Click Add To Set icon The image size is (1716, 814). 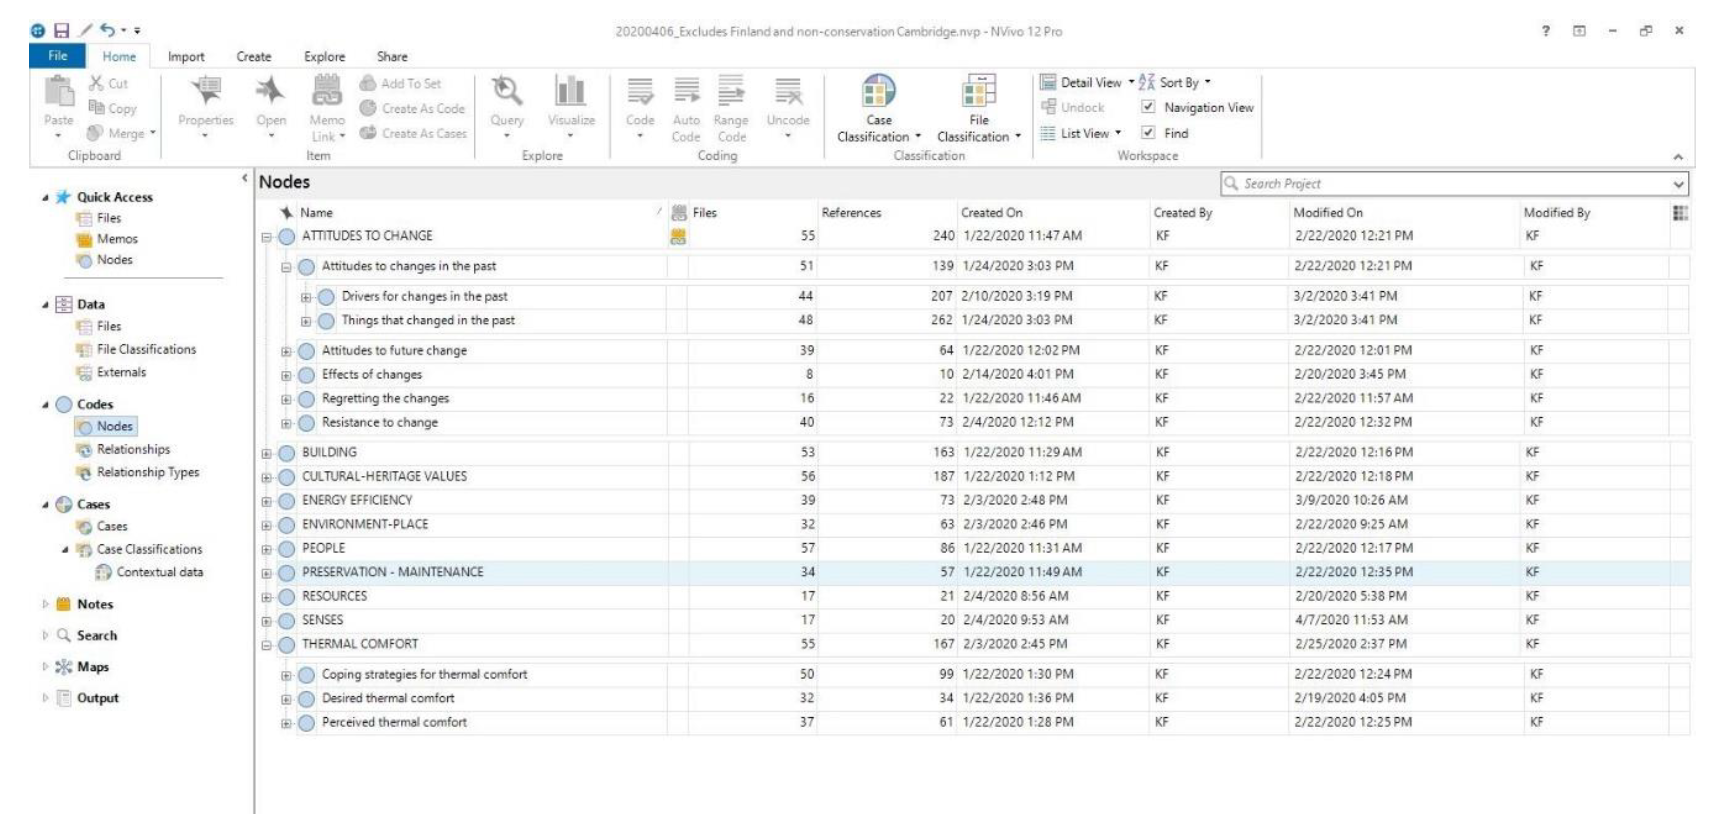(x=368, y=83)
